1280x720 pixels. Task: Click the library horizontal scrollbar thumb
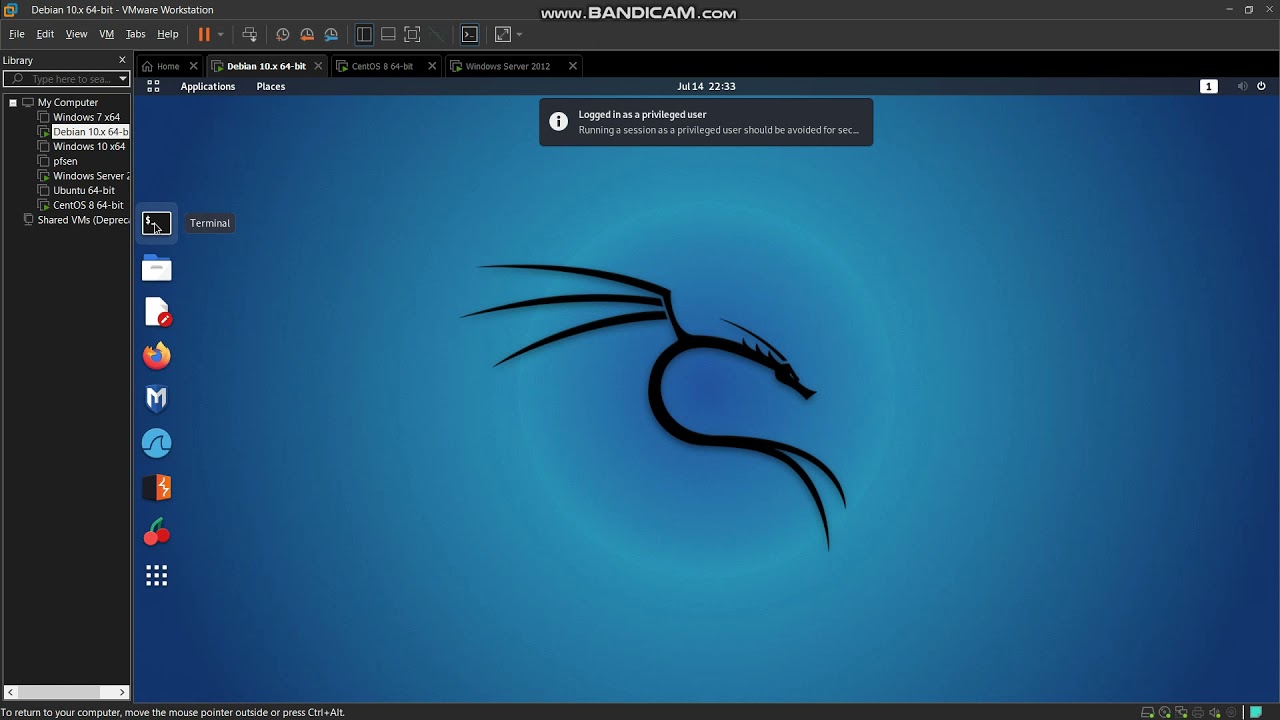pos(58,692)
